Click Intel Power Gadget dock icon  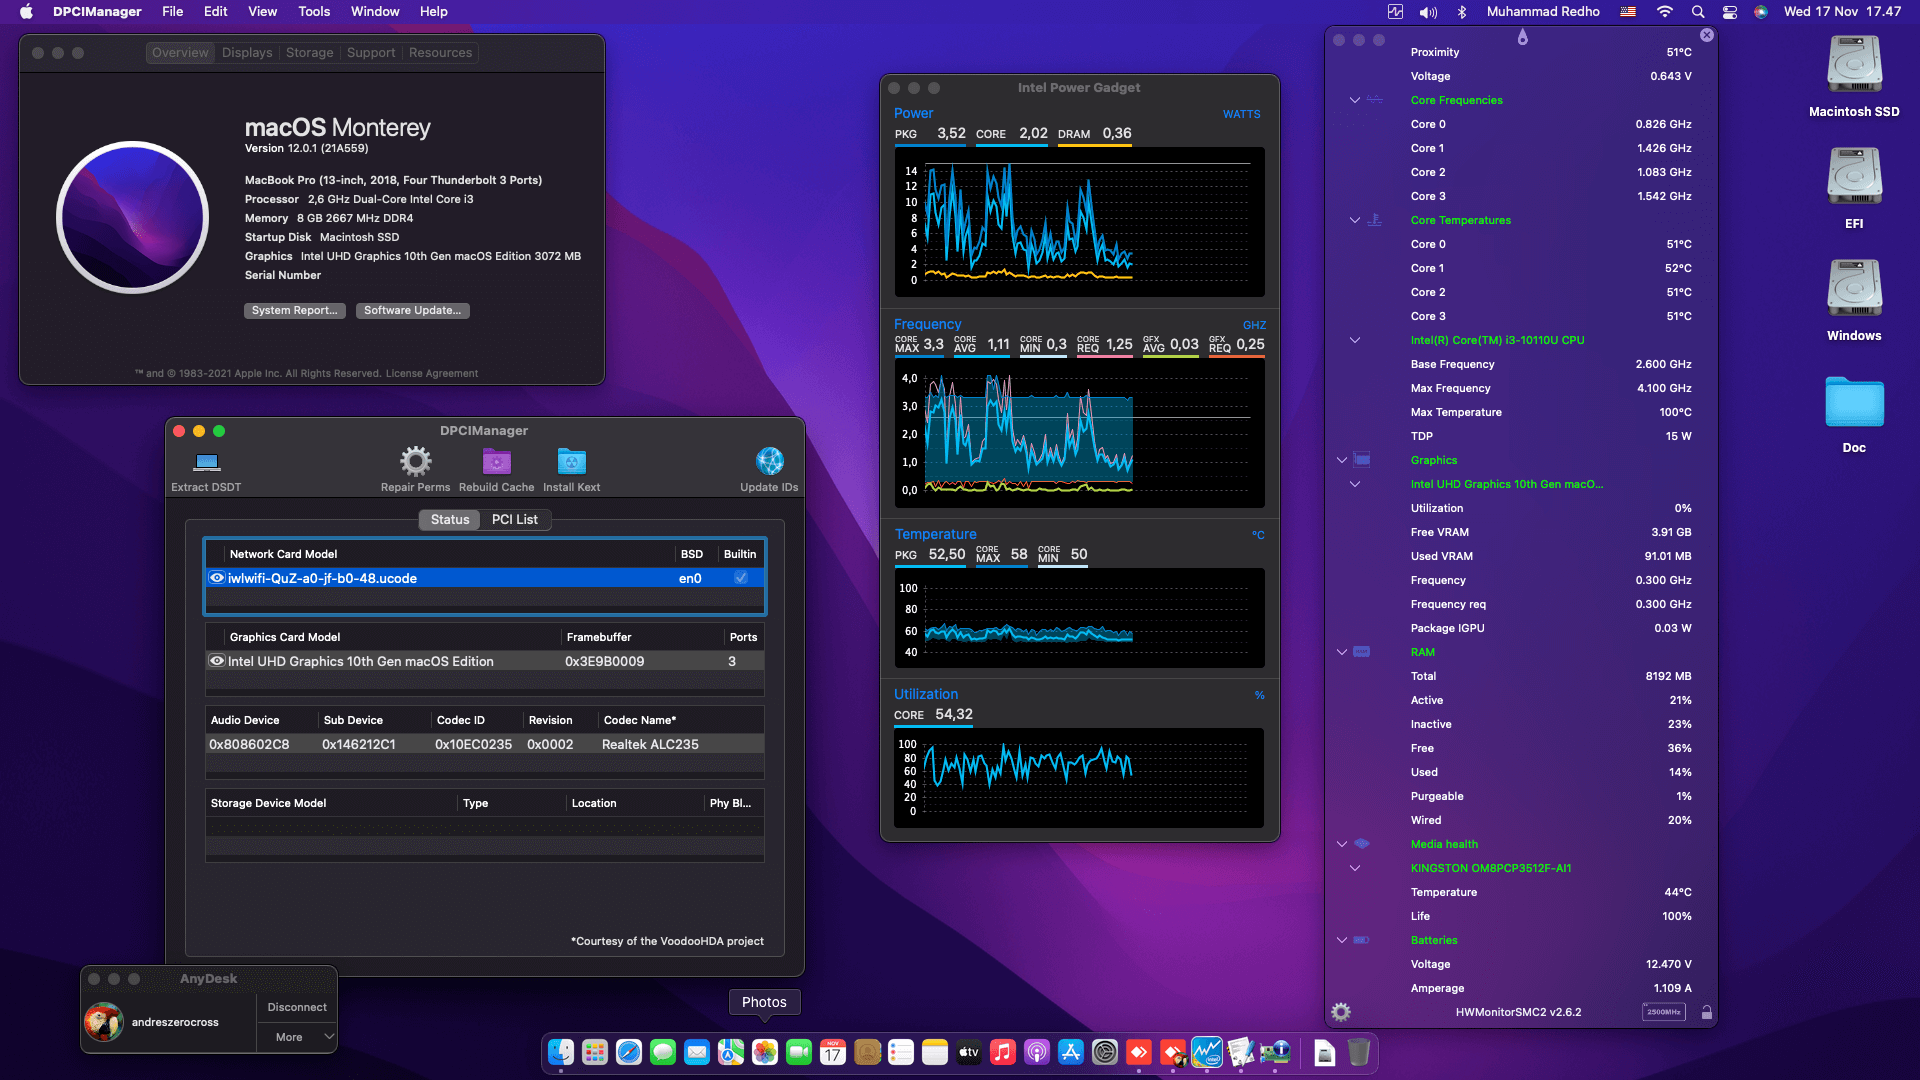click(x=1207, y=1052)
